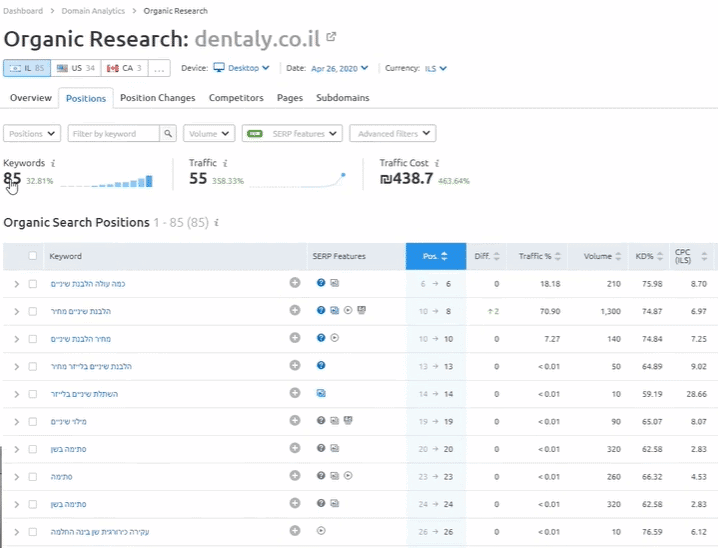
Task: Show Traffic Cost info tooltip icon
Action: 437,163
